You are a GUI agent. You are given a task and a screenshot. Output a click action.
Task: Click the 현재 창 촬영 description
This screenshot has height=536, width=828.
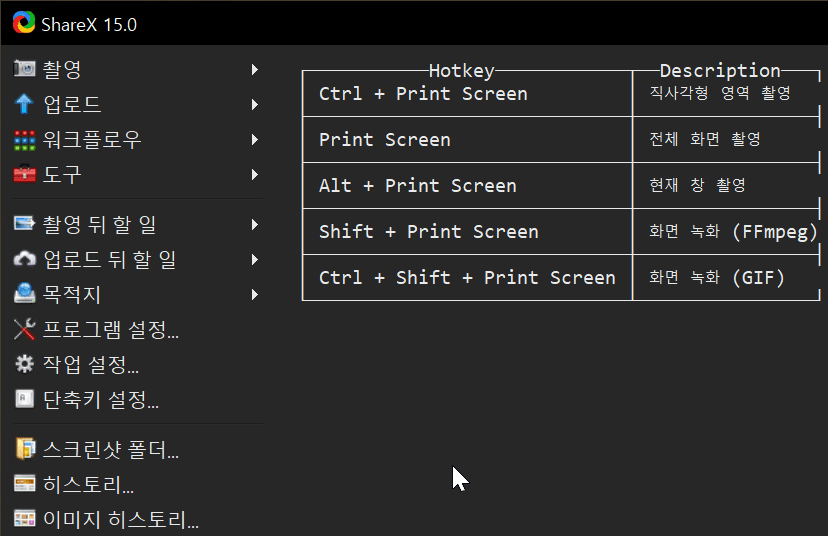coord(698,185)
